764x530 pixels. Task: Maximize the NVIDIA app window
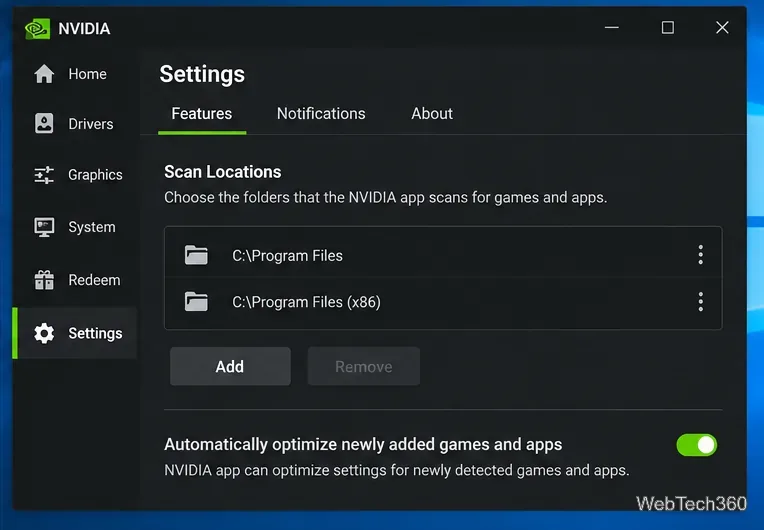[x=668, y=27]
